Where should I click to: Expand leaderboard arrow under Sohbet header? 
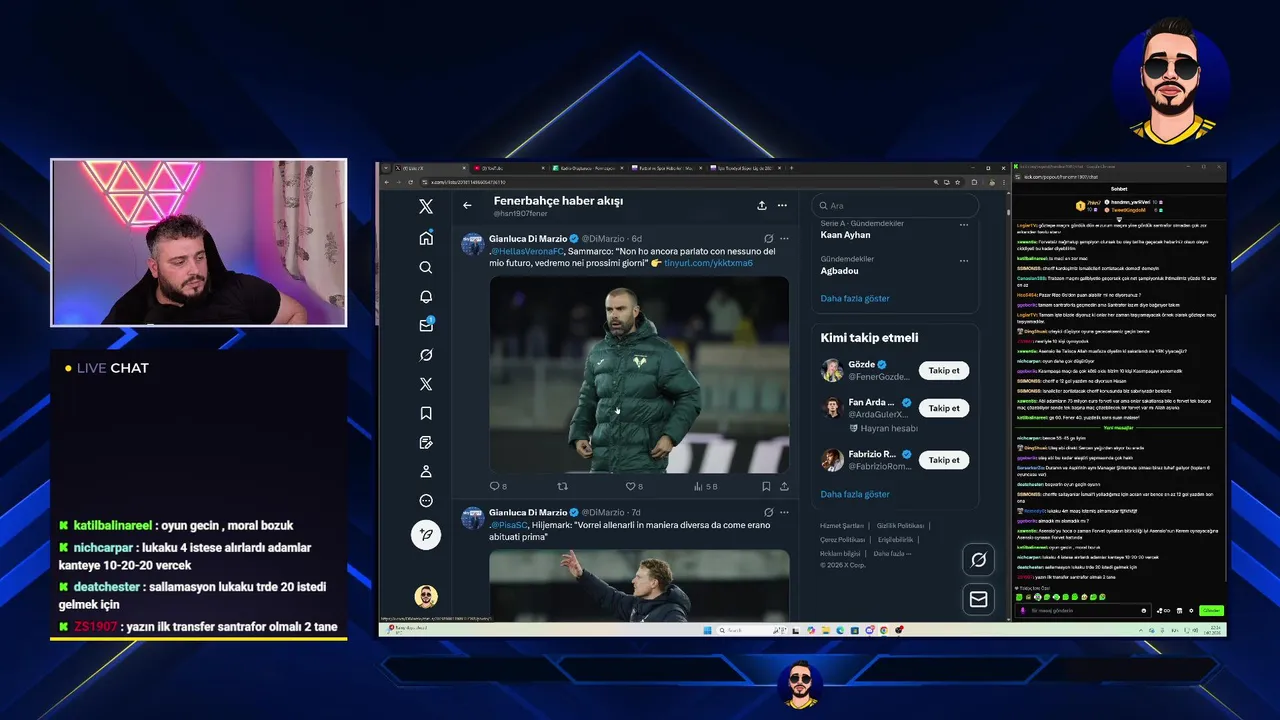(1119, 219)
